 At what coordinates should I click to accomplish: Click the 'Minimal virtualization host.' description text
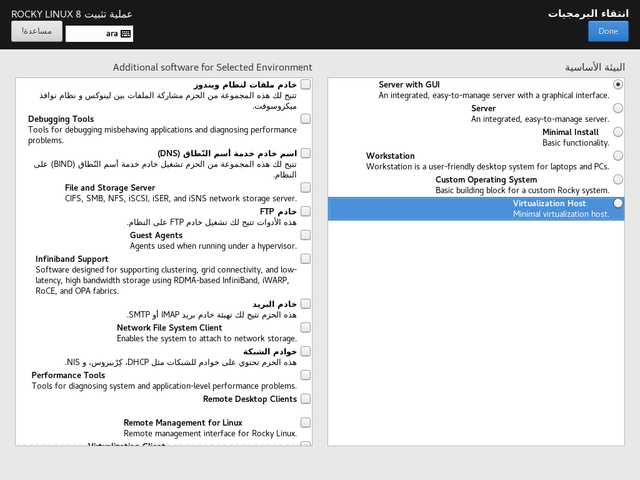(x=561, y=214)
